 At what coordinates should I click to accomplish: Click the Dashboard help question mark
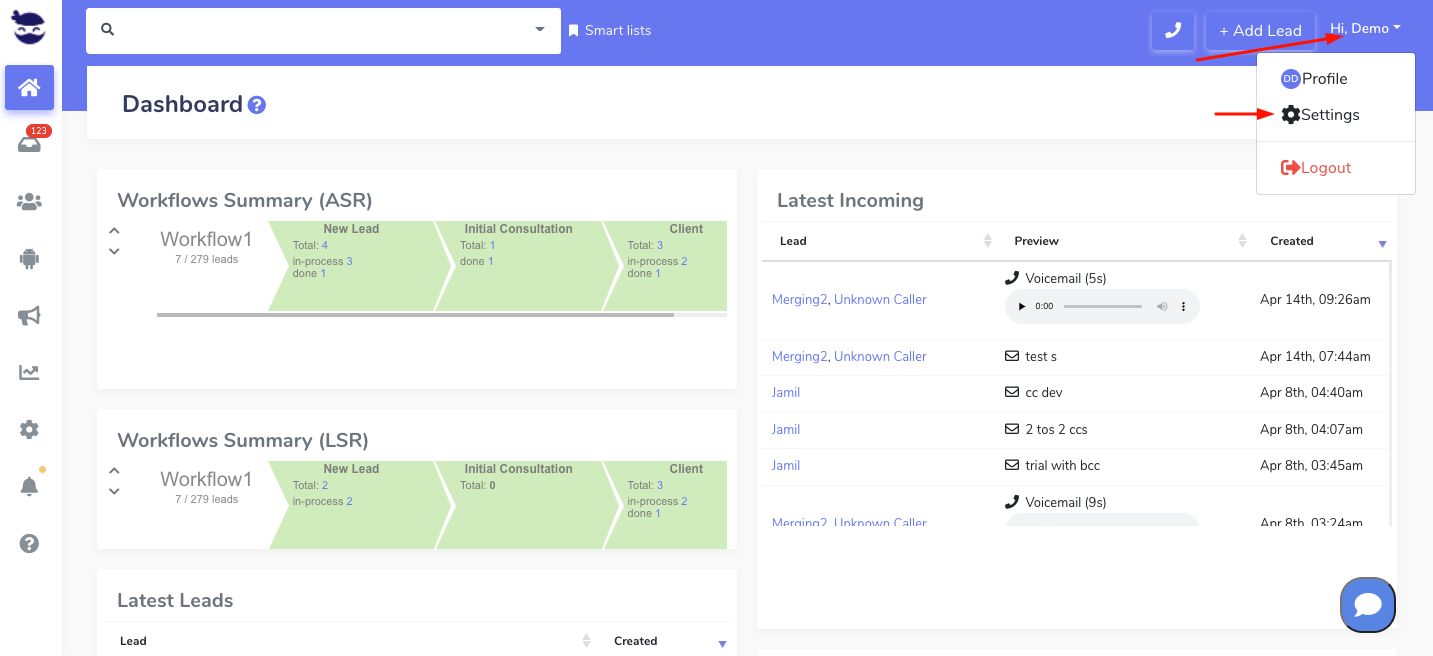[x=257, y=105]
